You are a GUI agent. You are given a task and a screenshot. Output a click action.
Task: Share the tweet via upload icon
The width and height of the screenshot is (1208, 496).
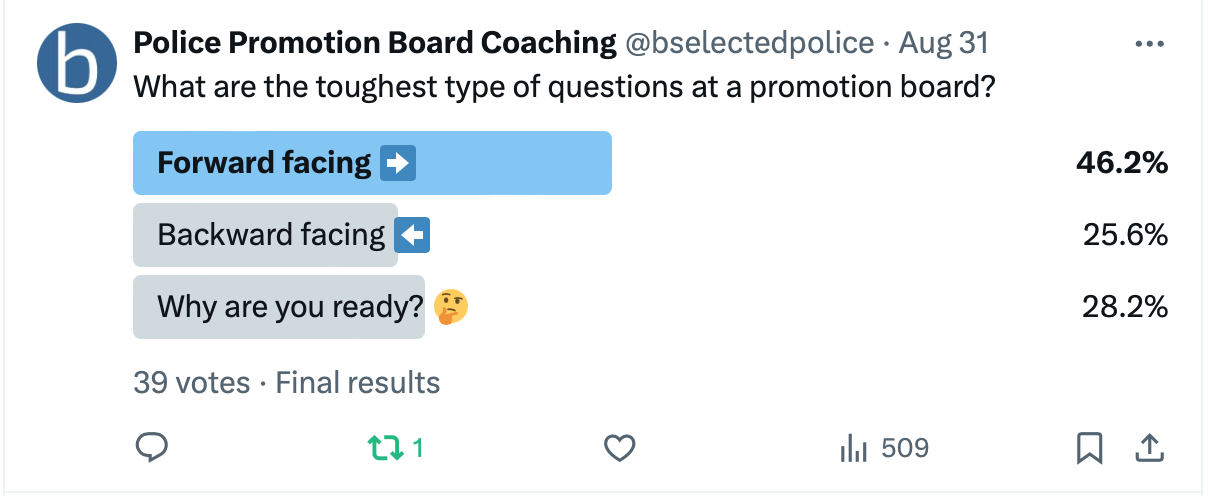coord(1149,448)
